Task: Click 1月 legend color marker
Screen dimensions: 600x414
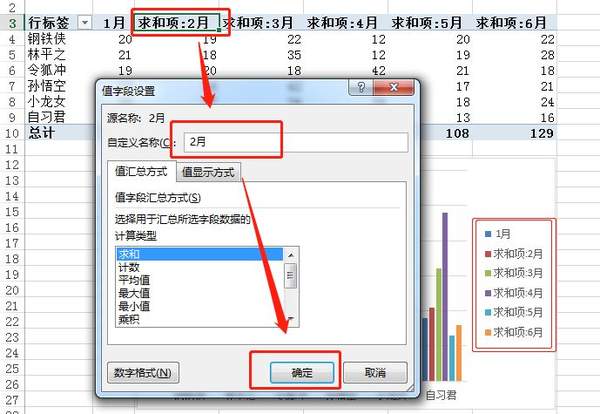Action: click(x=486, y=234)
